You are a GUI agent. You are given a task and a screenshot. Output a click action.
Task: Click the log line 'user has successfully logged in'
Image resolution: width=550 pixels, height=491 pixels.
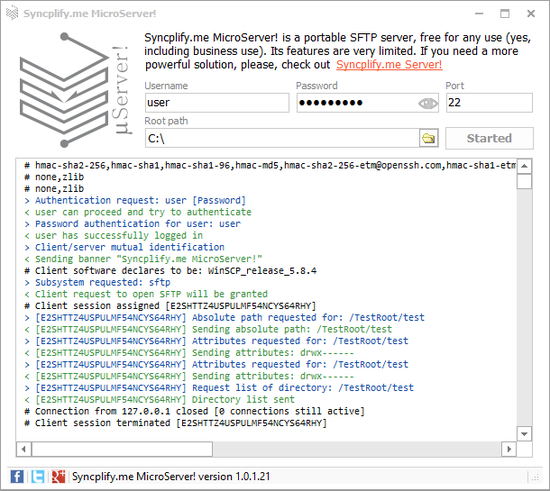click(x=114, y=235)
